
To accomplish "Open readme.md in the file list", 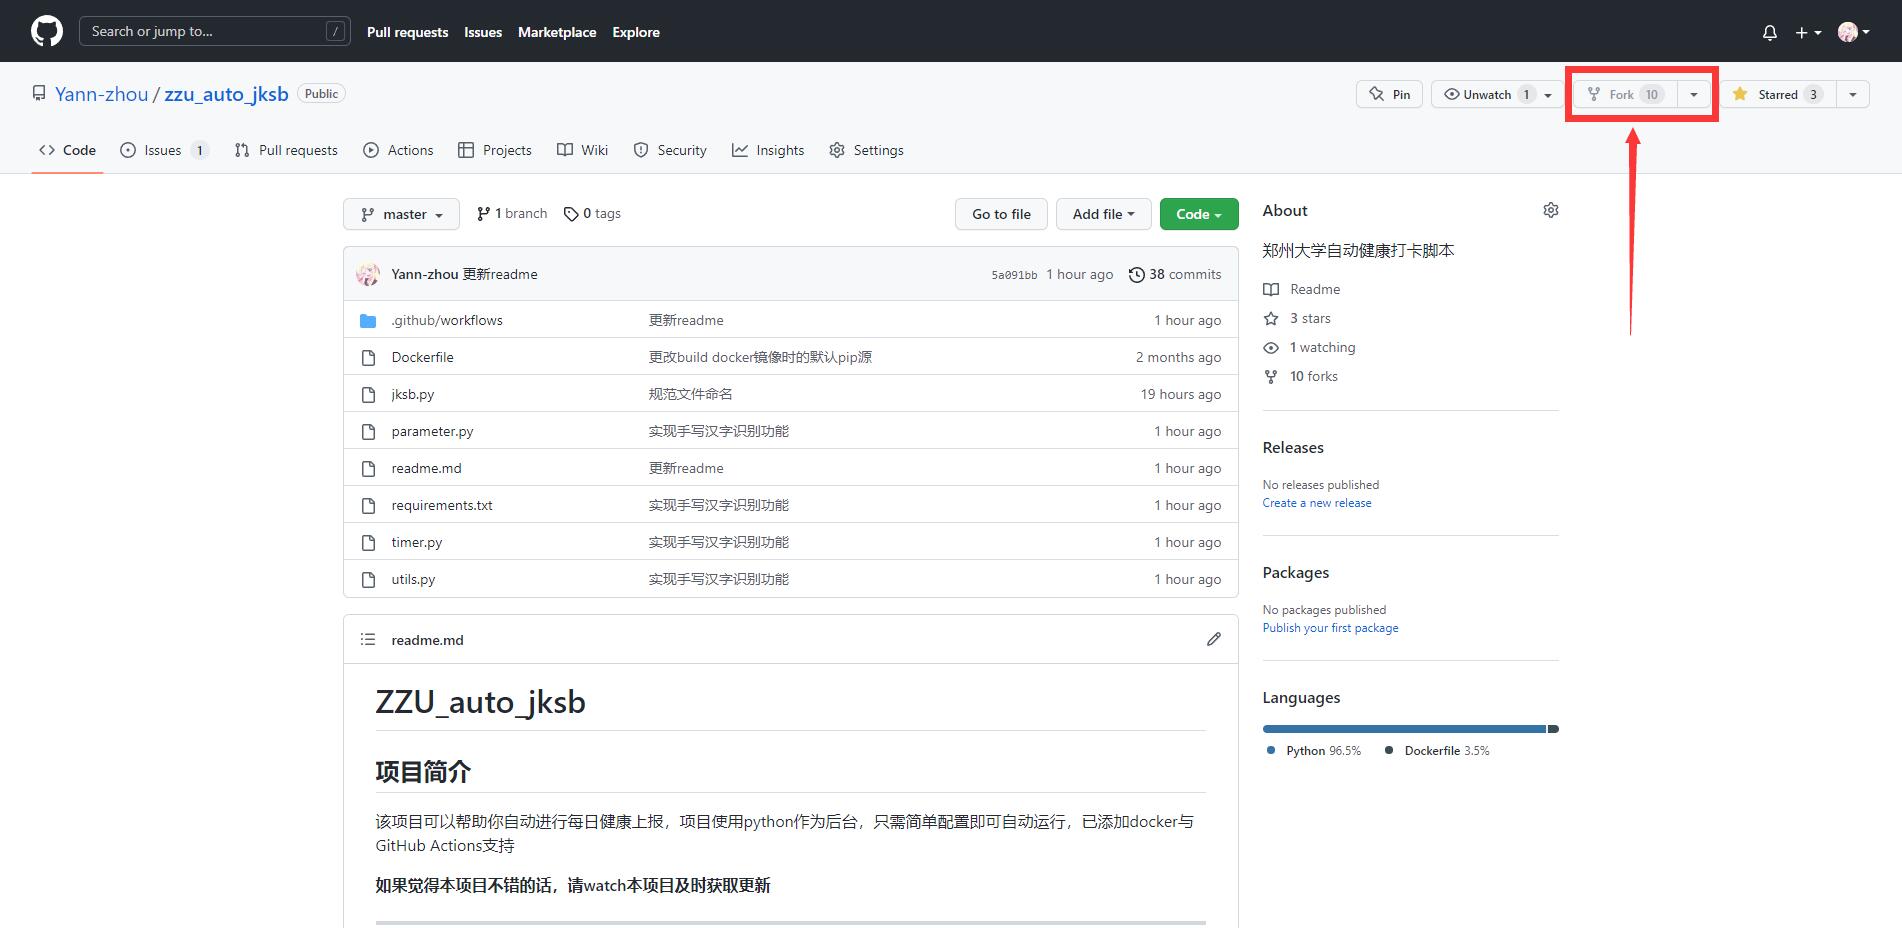I will 426,468.
